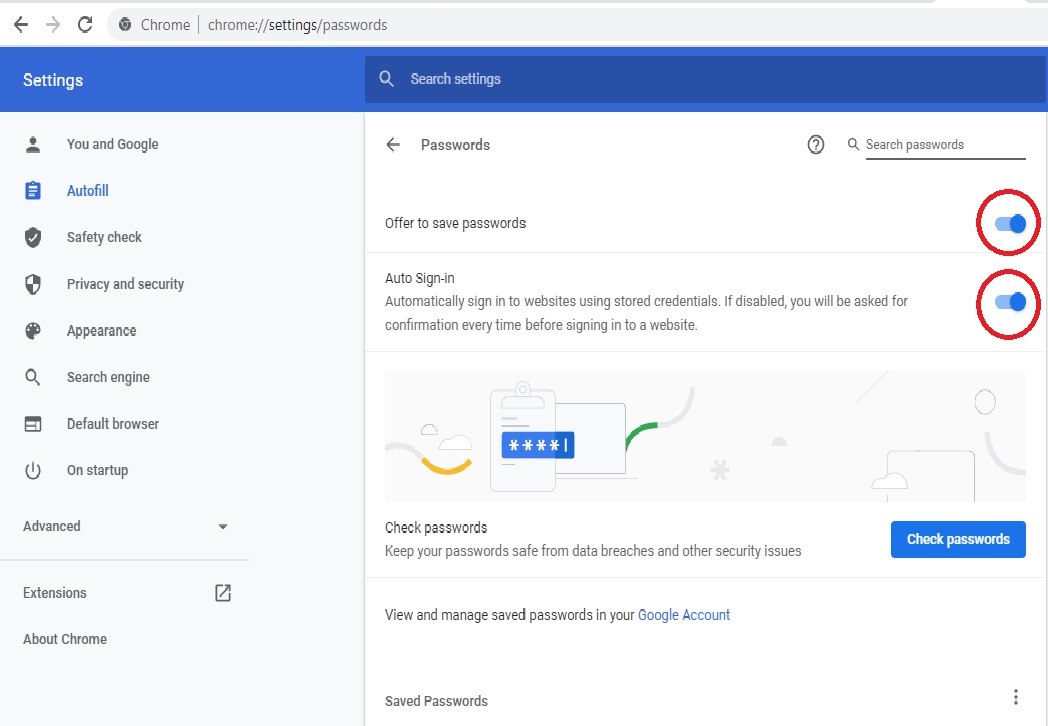Click the magnifier icon beside Search passwords
The height and width of the screenshot is (726, 1048).
pyautogui.click(x=853, y=144)
